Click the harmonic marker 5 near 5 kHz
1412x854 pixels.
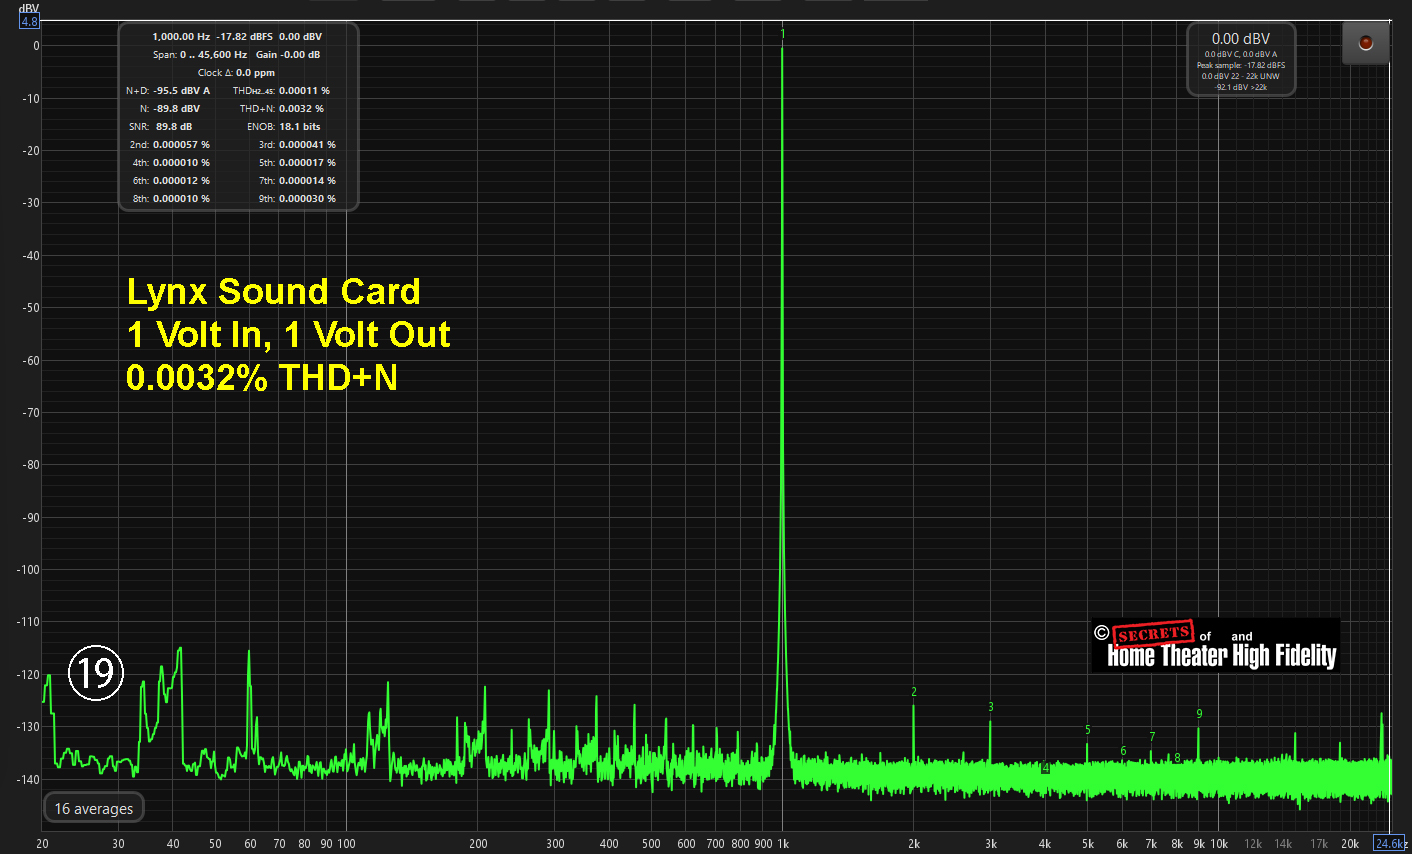pyautogui.click(x=1088, y=730)
